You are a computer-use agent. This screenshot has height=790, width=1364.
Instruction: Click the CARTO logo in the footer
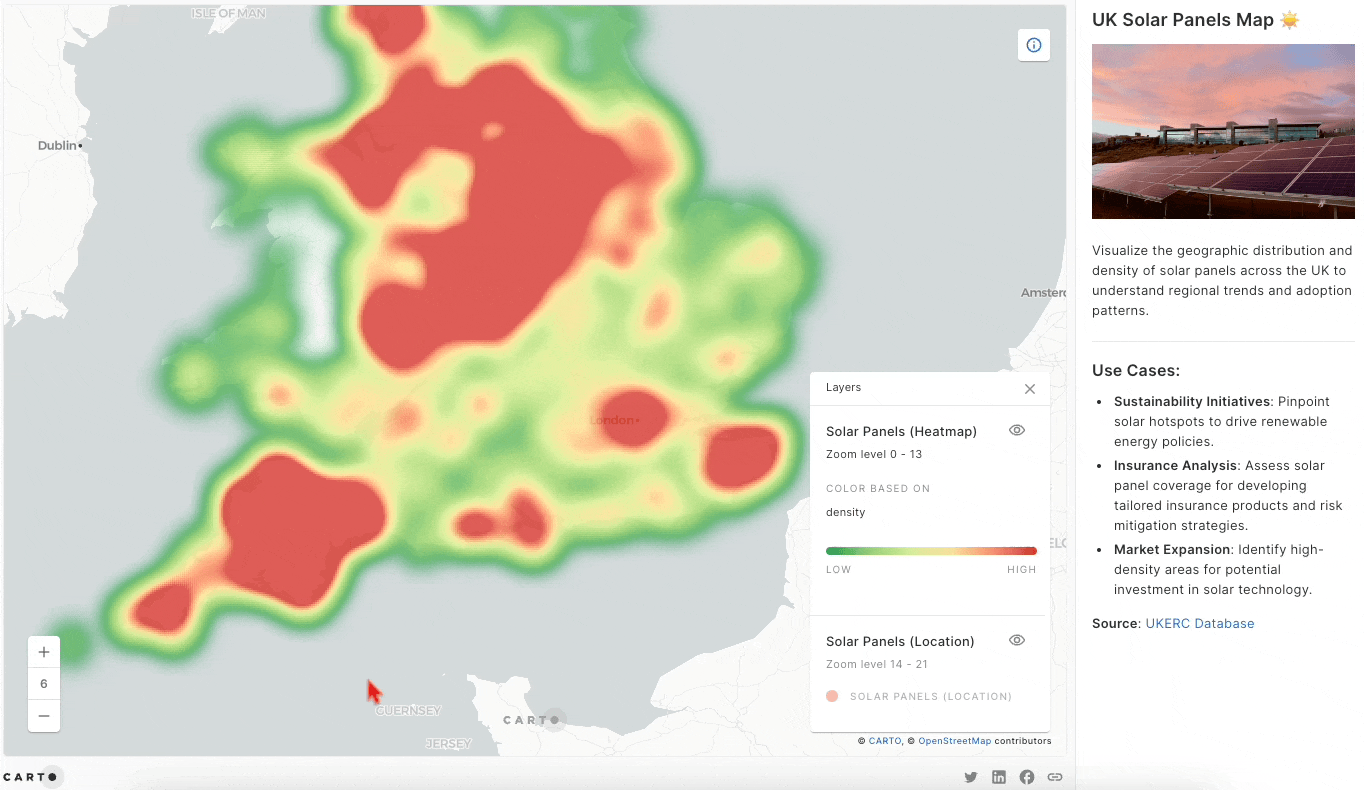32,776
